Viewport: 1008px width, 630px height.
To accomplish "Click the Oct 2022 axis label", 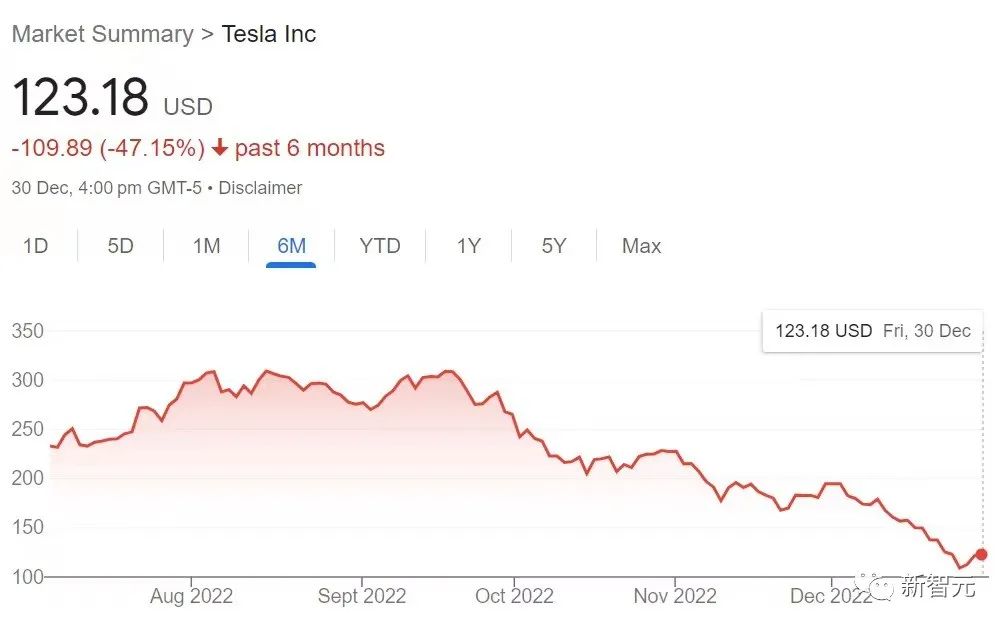I will pos(515,596).
